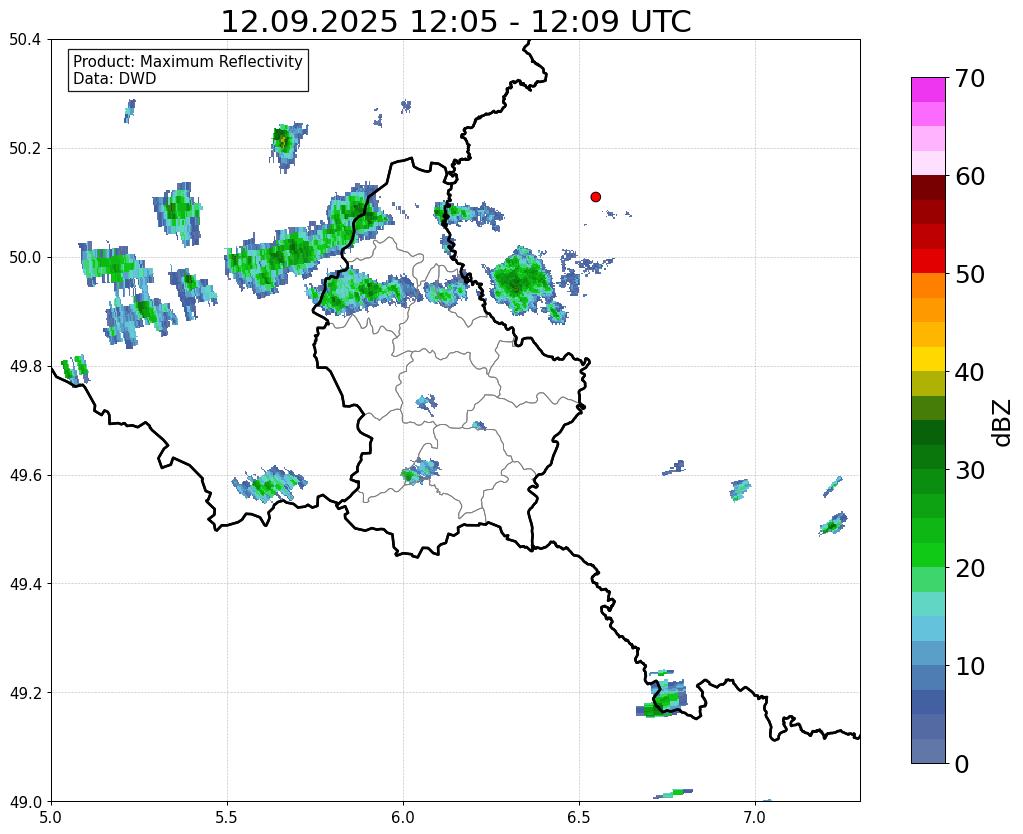Image resolution: width=1023 pixels, height=834 pixels.
Task: Click the echo cell near 49.6N 5.6E
Action: click(269, 484)
